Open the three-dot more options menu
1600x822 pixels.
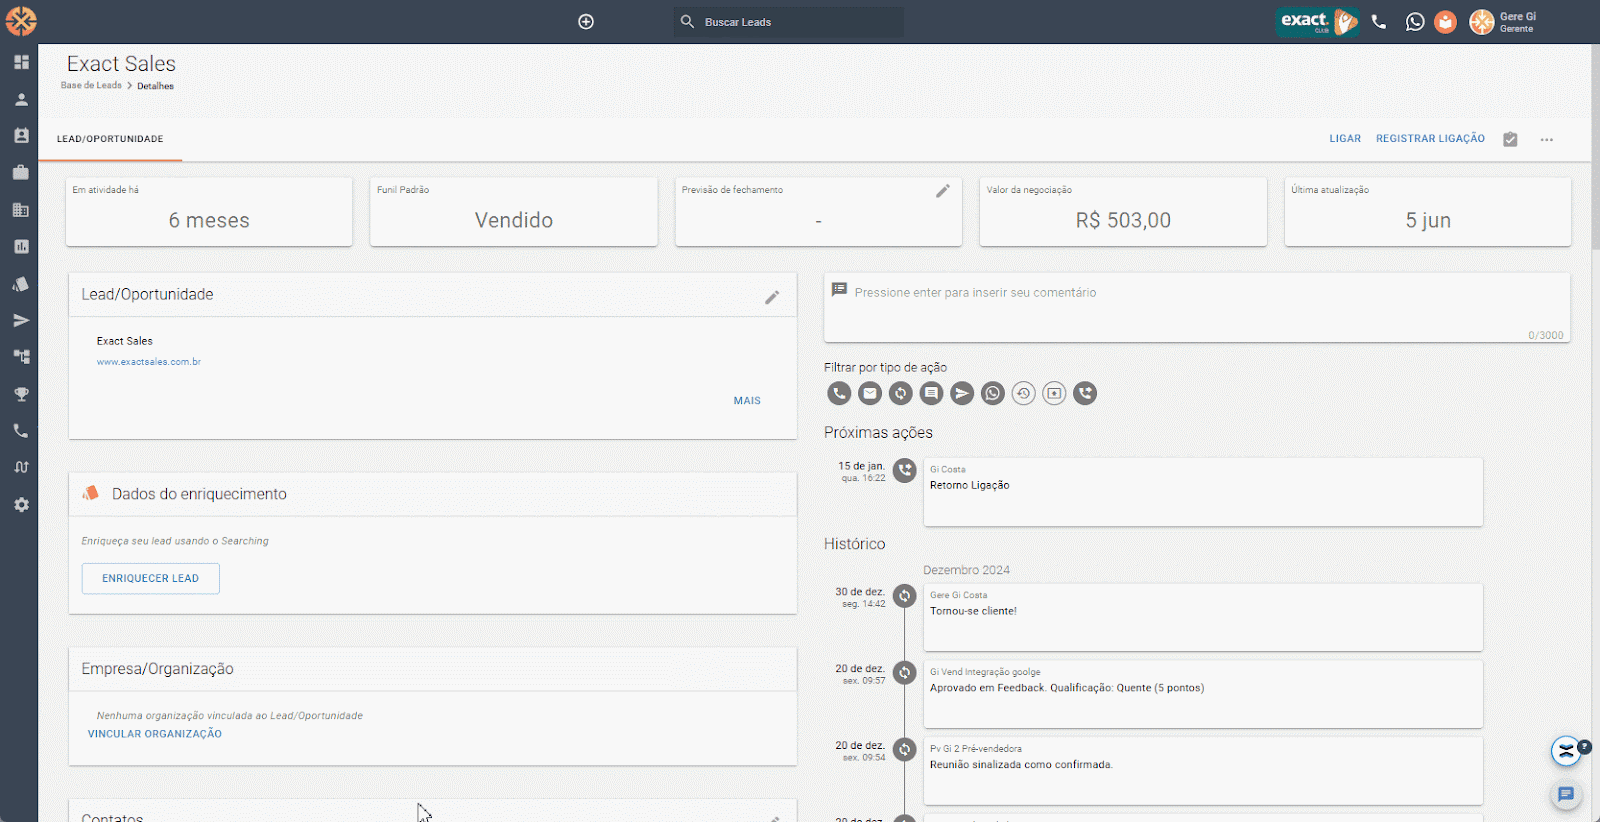1547,140
